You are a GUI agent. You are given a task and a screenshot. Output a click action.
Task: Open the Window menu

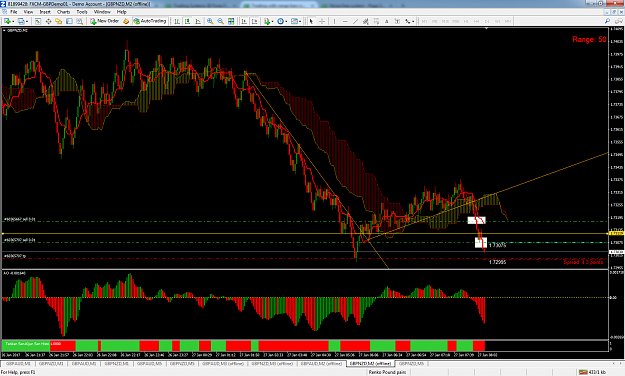click(102, 12)
